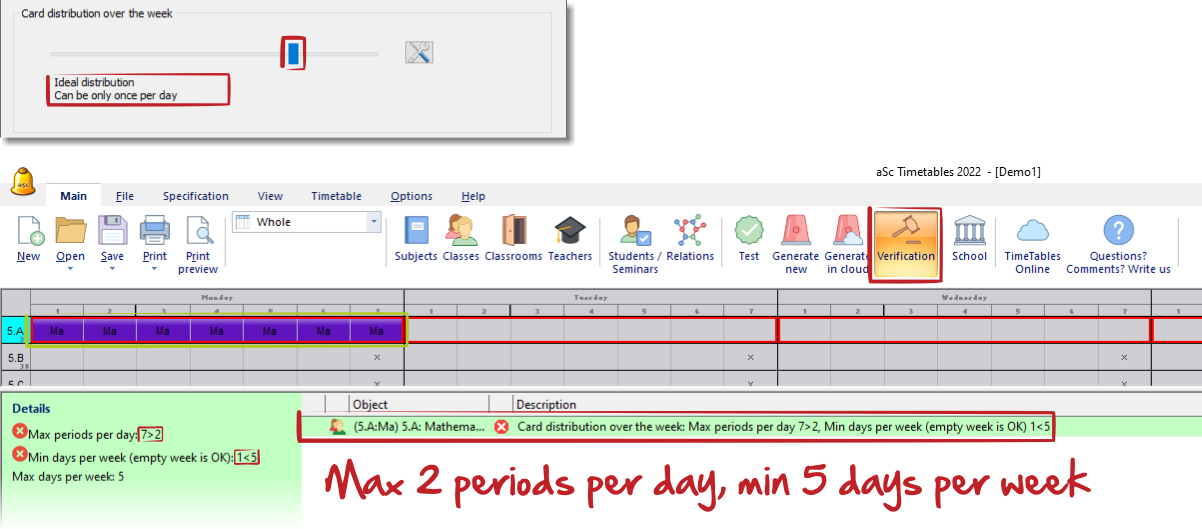The height and width of the screenshot is (529, 1202).
Task: Click the wrench settings icon beside slider
Action: pyautogui.click(x=419, y=53)
